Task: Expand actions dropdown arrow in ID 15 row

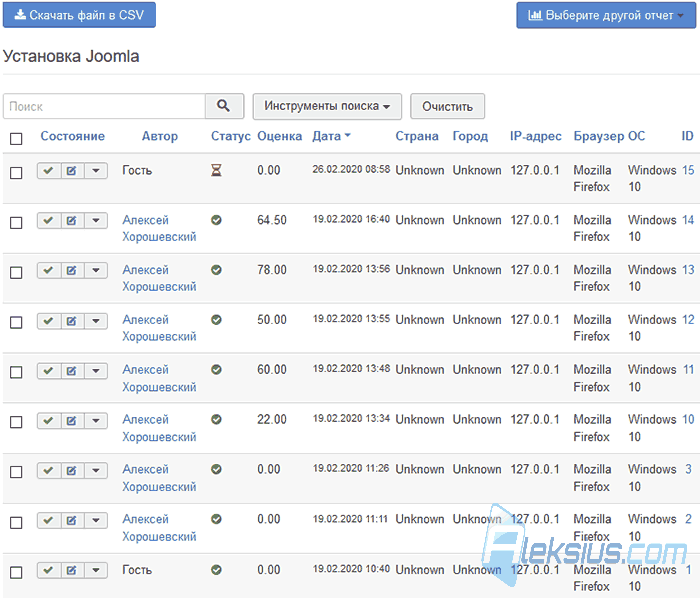Action: click(x=96, y=170)
